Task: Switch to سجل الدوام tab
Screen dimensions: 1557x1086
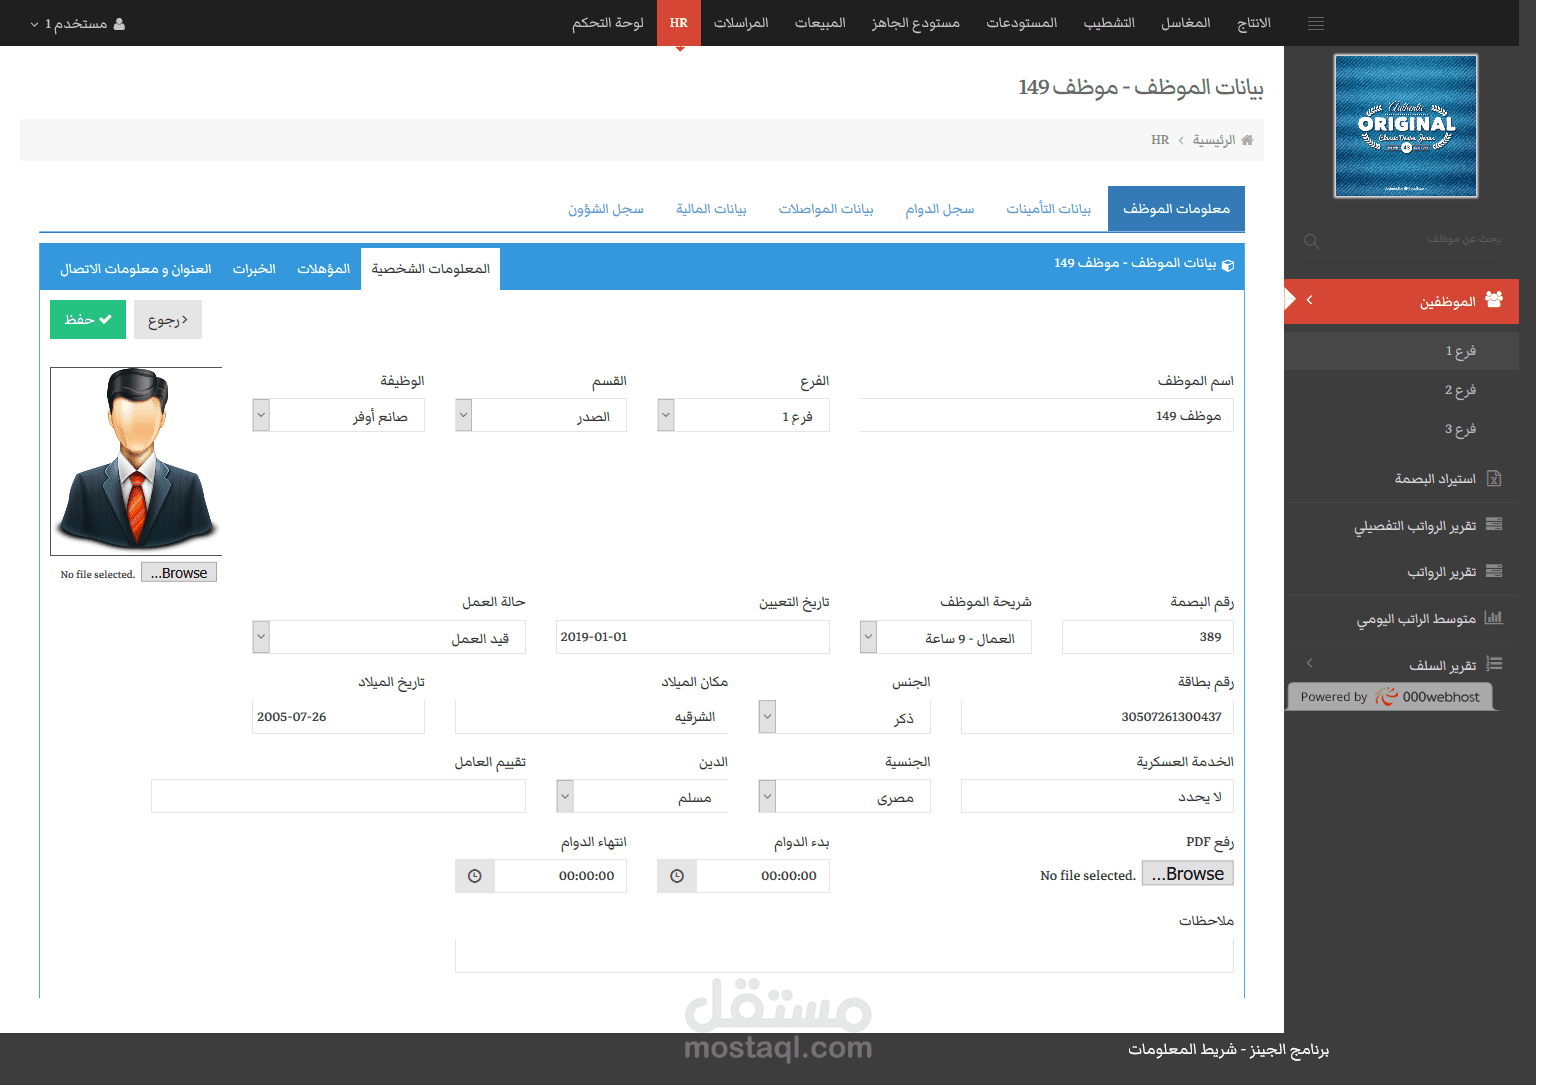Action: [940, 209]
